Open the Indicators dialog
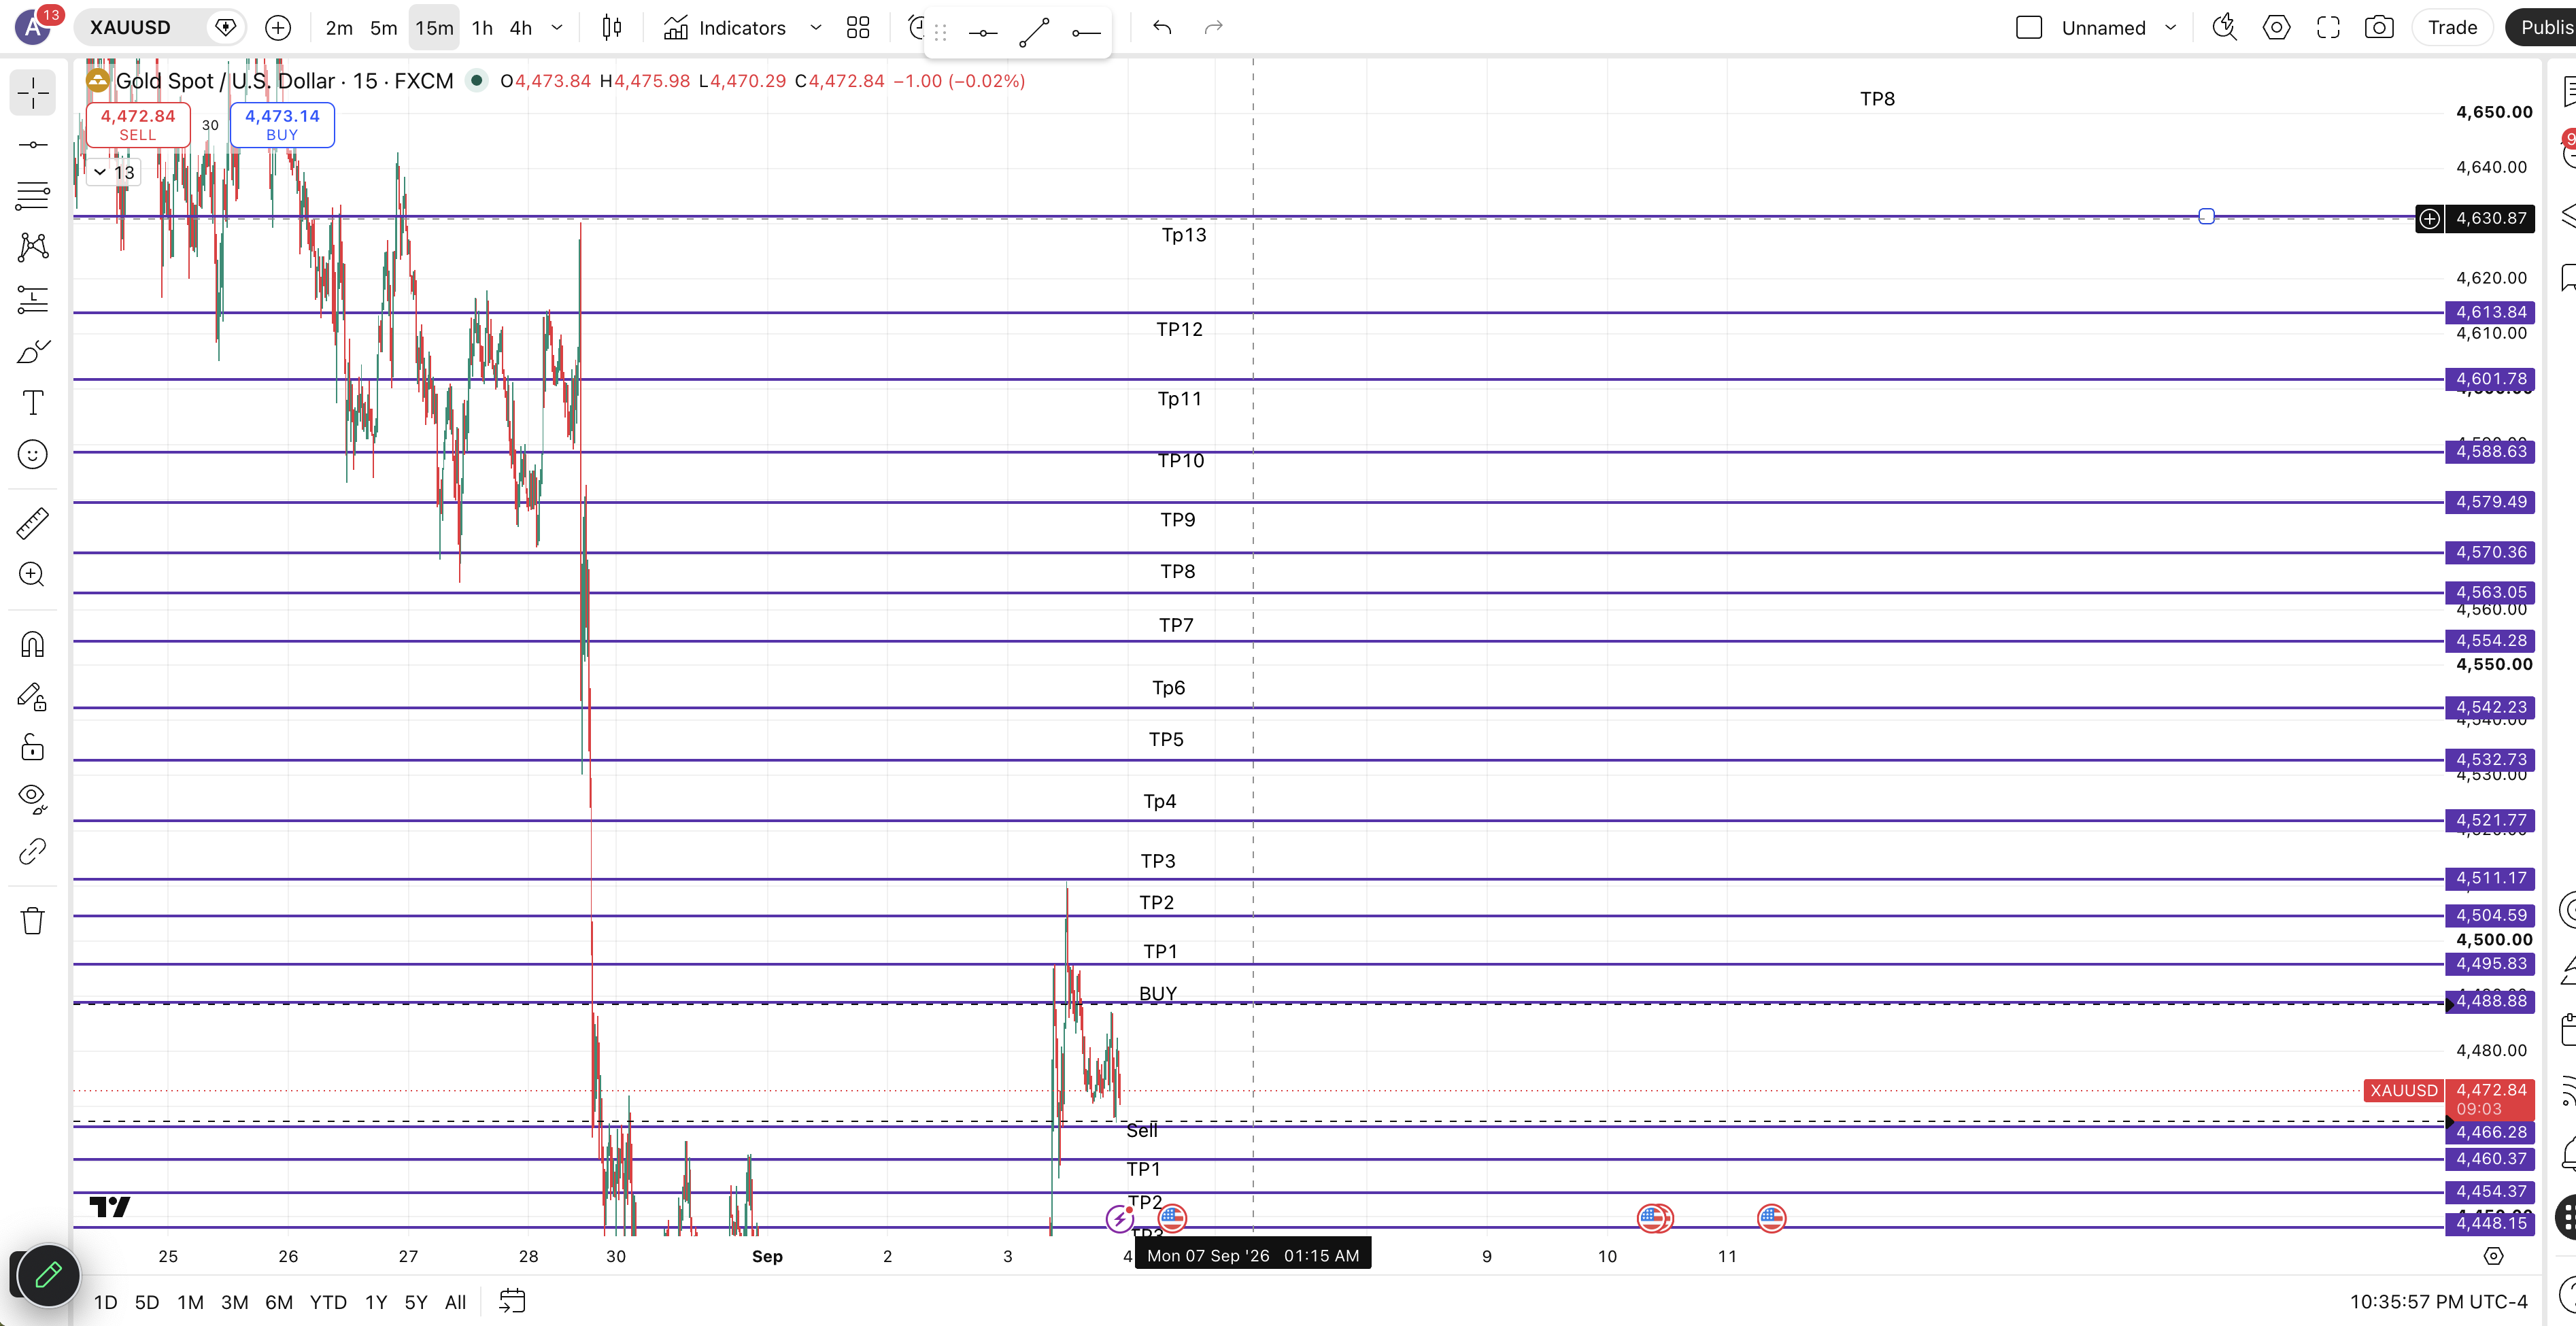 pos(725,28)
